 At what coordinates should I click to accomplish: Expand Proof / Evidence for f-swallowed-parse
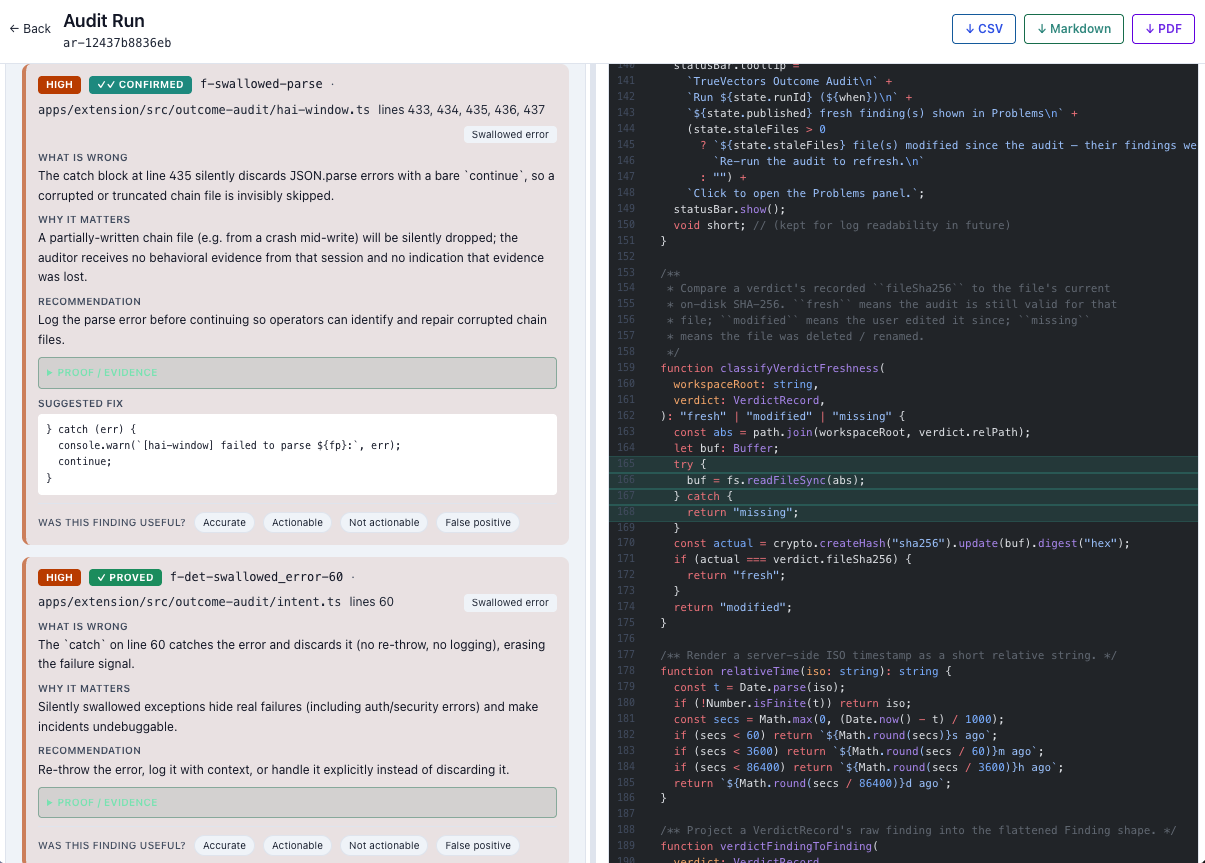pyautogui.click(x=297, y=373)
